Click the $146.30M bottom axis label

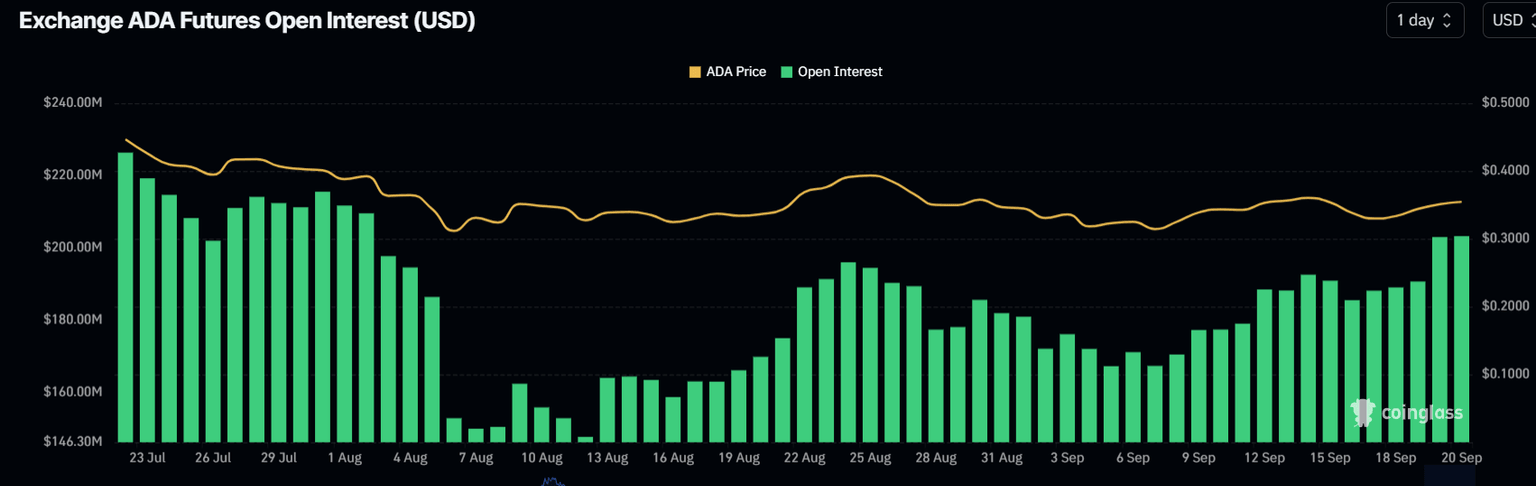coord(73,441)
